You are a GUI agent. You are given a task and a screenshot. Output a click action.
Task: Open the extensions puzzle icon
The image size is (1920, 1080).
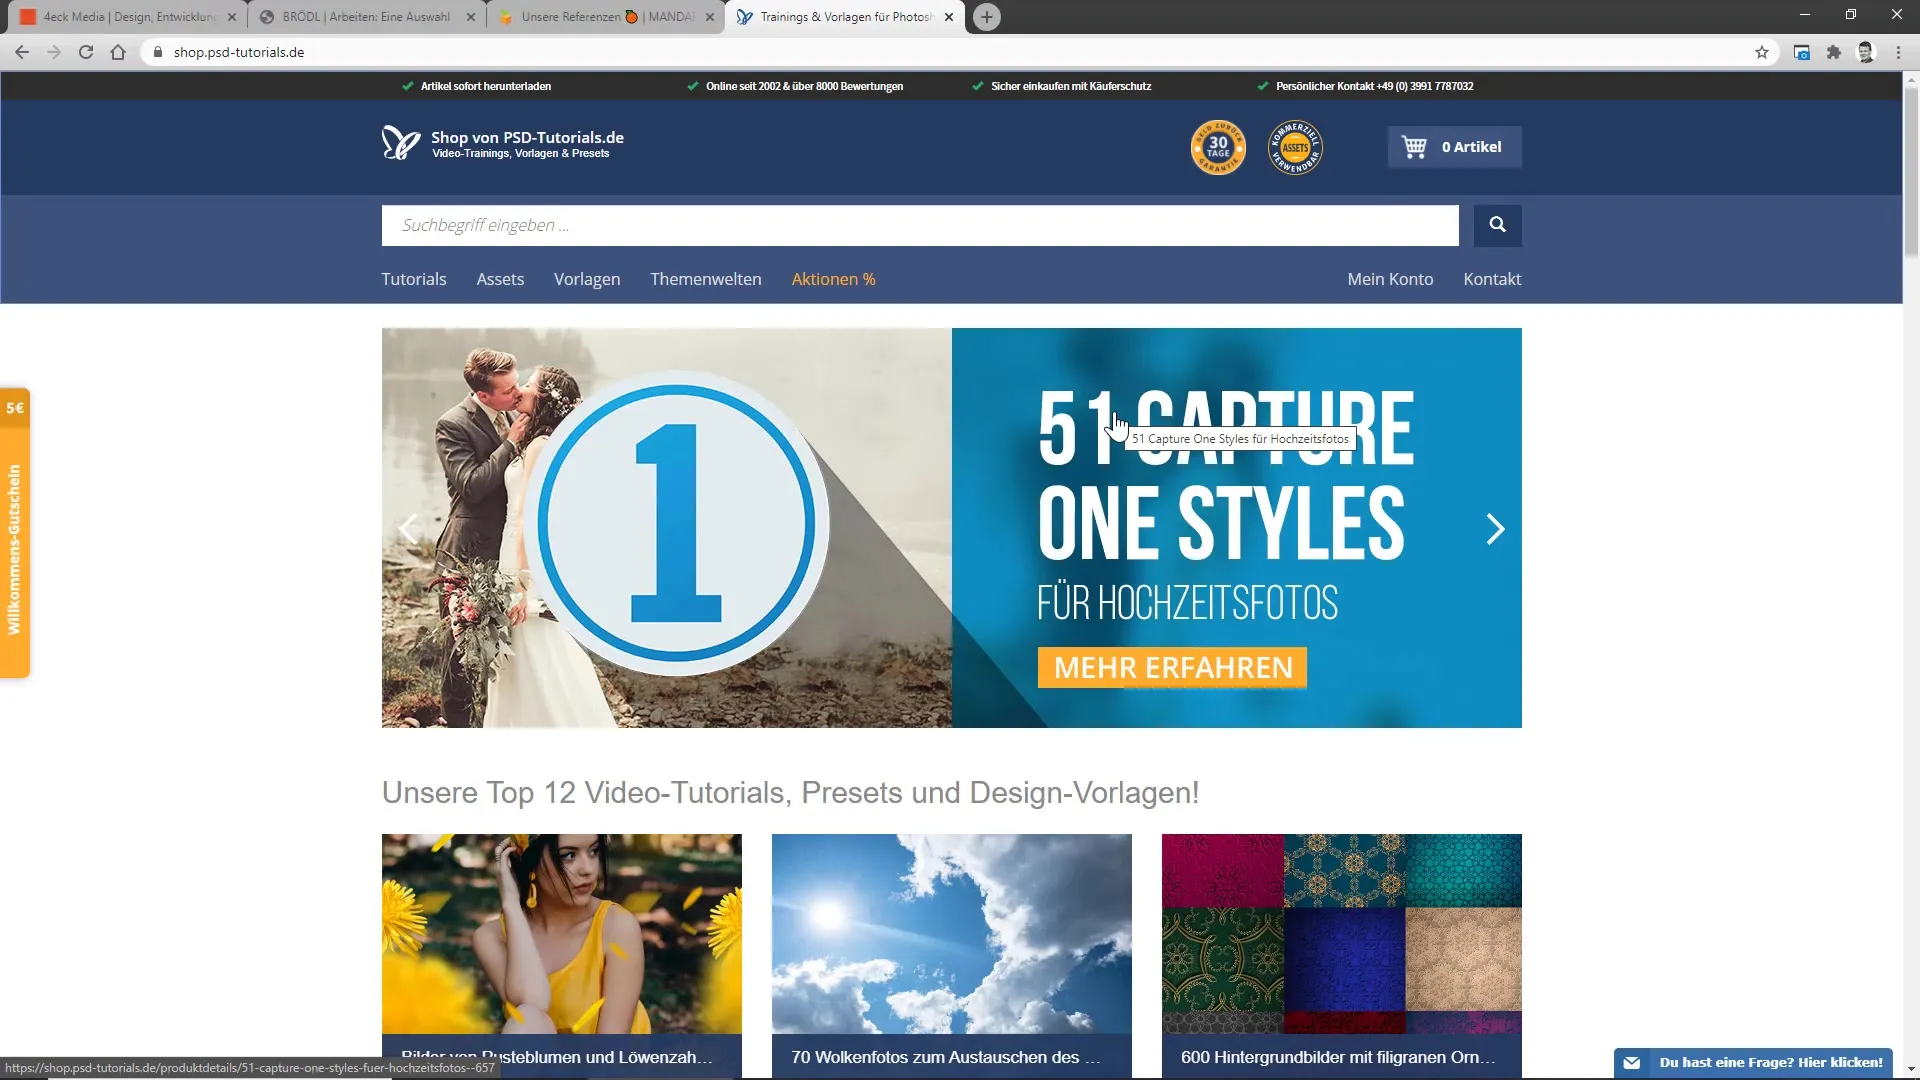coord(1833,52)
